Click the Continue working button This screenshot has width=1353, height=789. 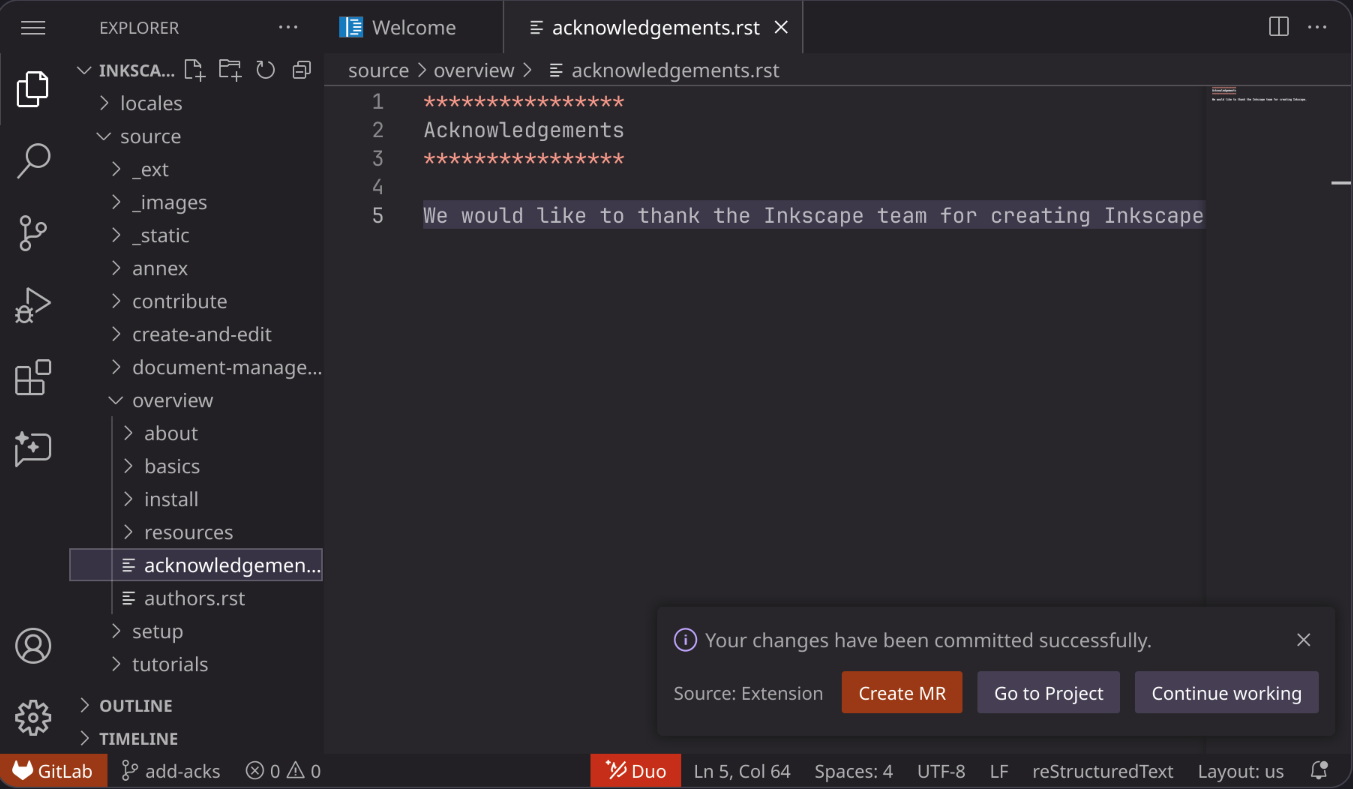[1227, 693]
